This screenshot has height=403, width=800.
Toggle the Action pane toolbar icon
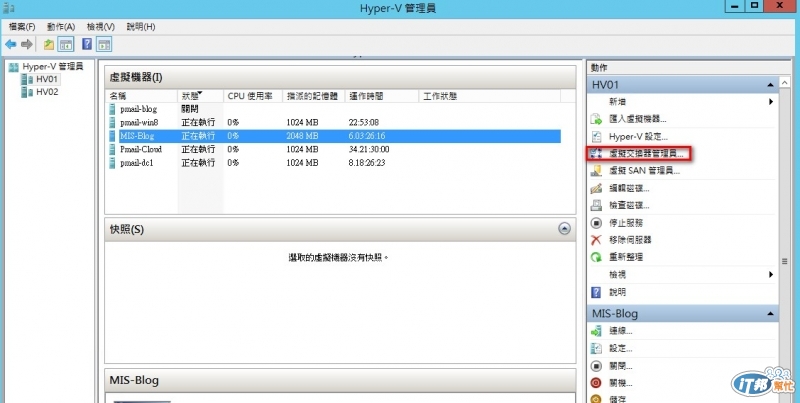(104, 44)
